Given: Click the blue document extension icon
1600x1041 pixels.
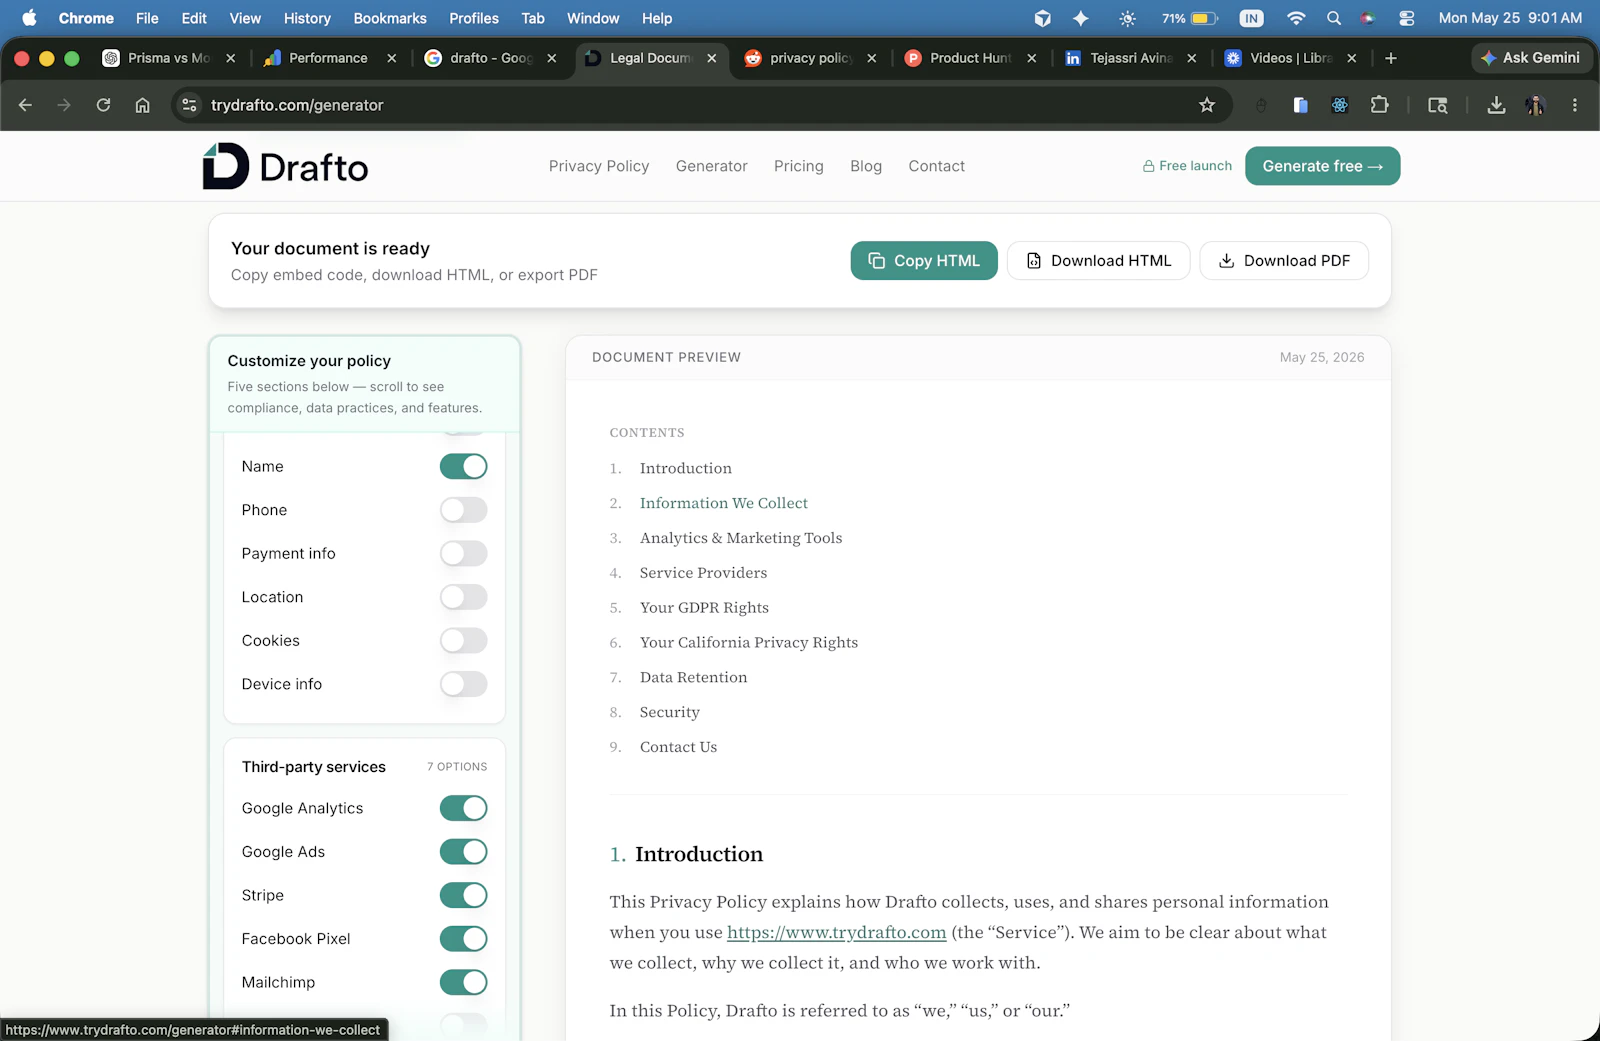Looking at the screenshot, I should tap(1300, 105).
